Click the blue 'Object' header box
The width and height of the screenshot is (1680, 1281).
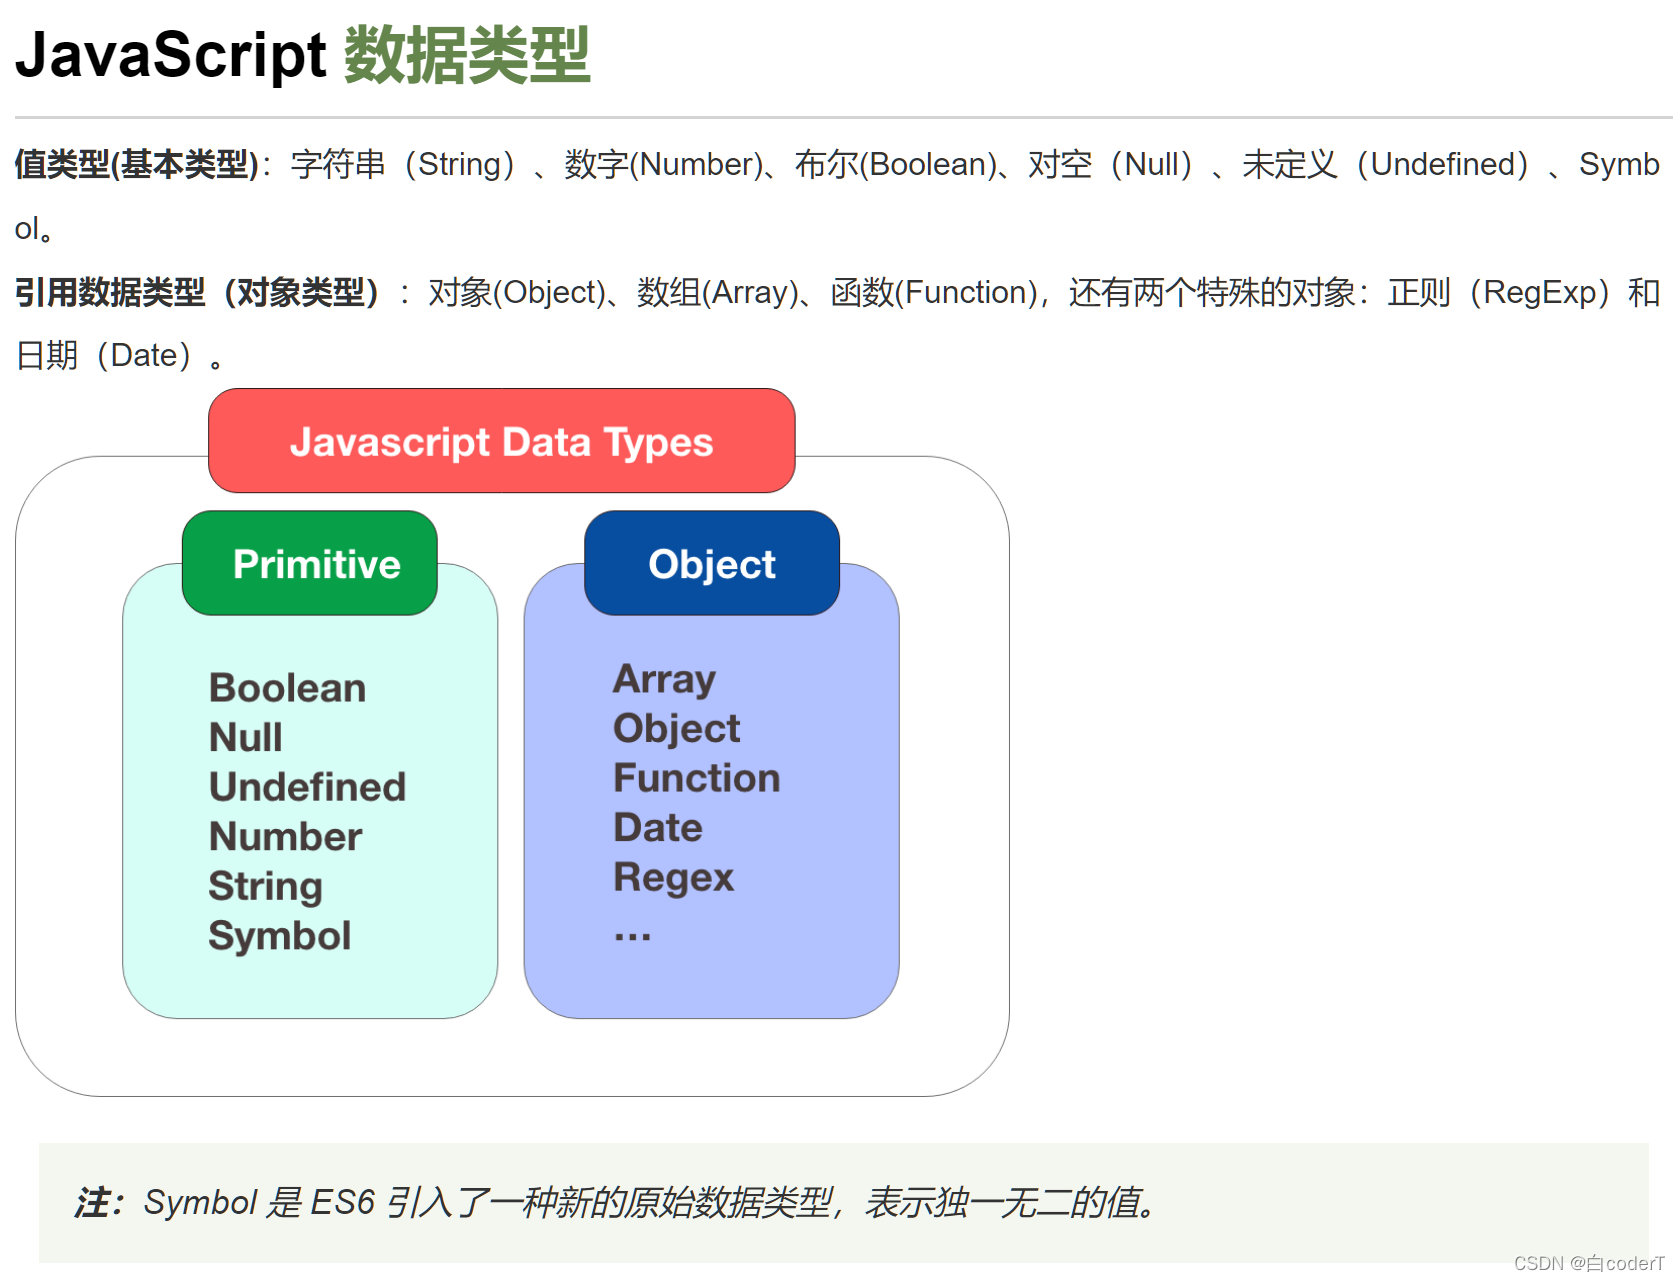(x=712, y=563)
